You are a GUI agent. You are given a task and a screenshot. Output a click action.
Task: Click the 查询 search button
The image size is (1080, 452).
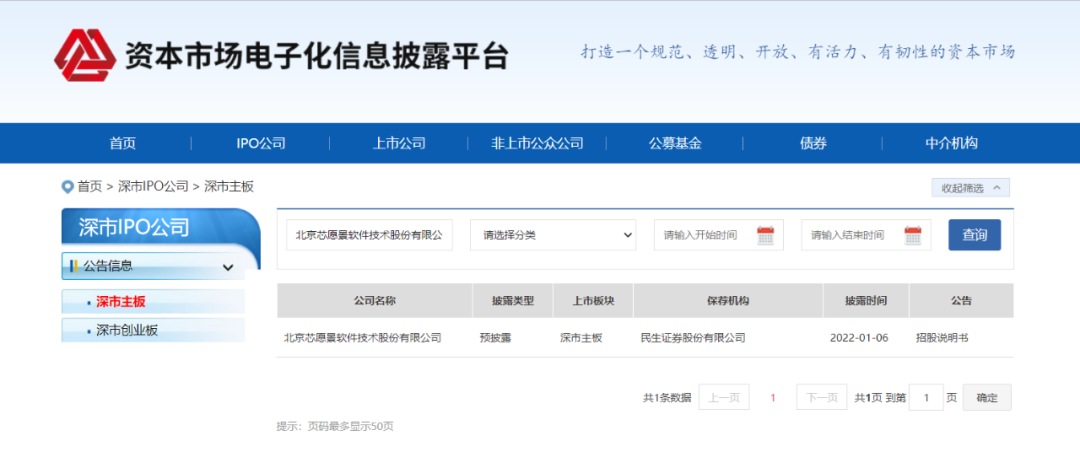click(x=974, y=235)
